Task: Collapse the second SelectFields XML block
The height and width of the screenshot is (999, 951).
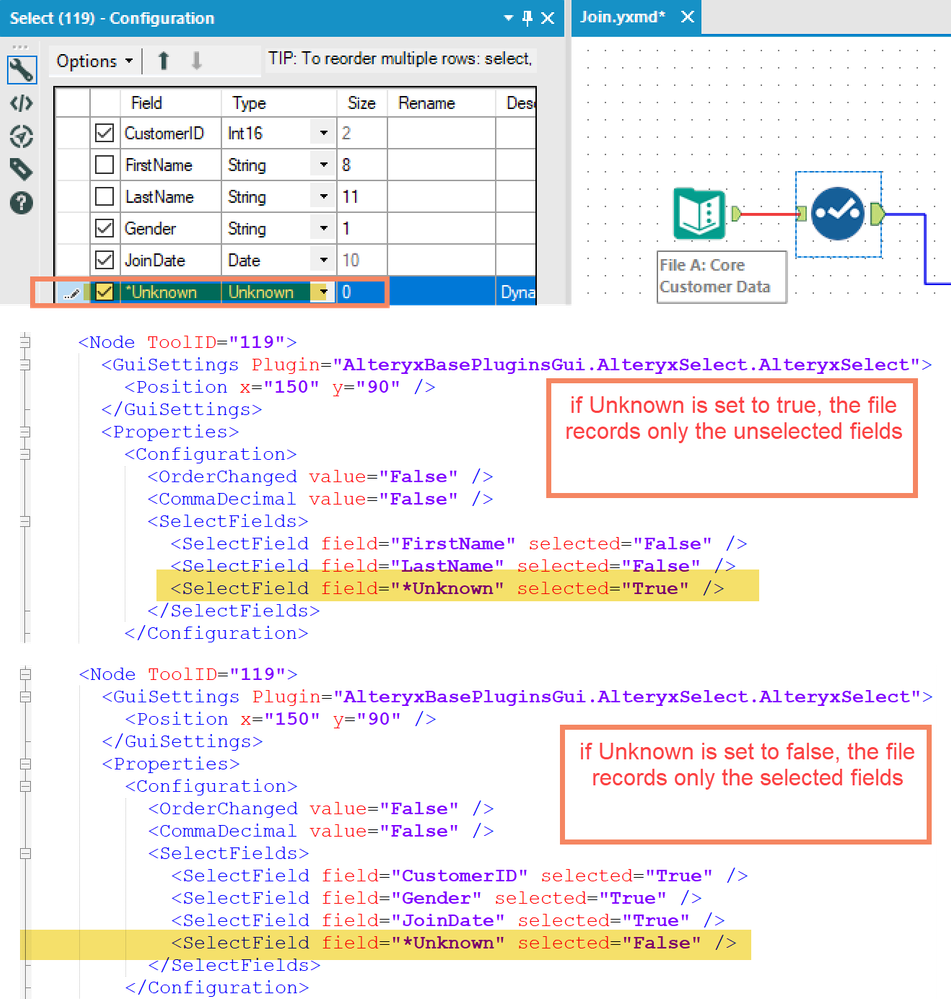Action: pyautogui.click(x=25, y=853)
